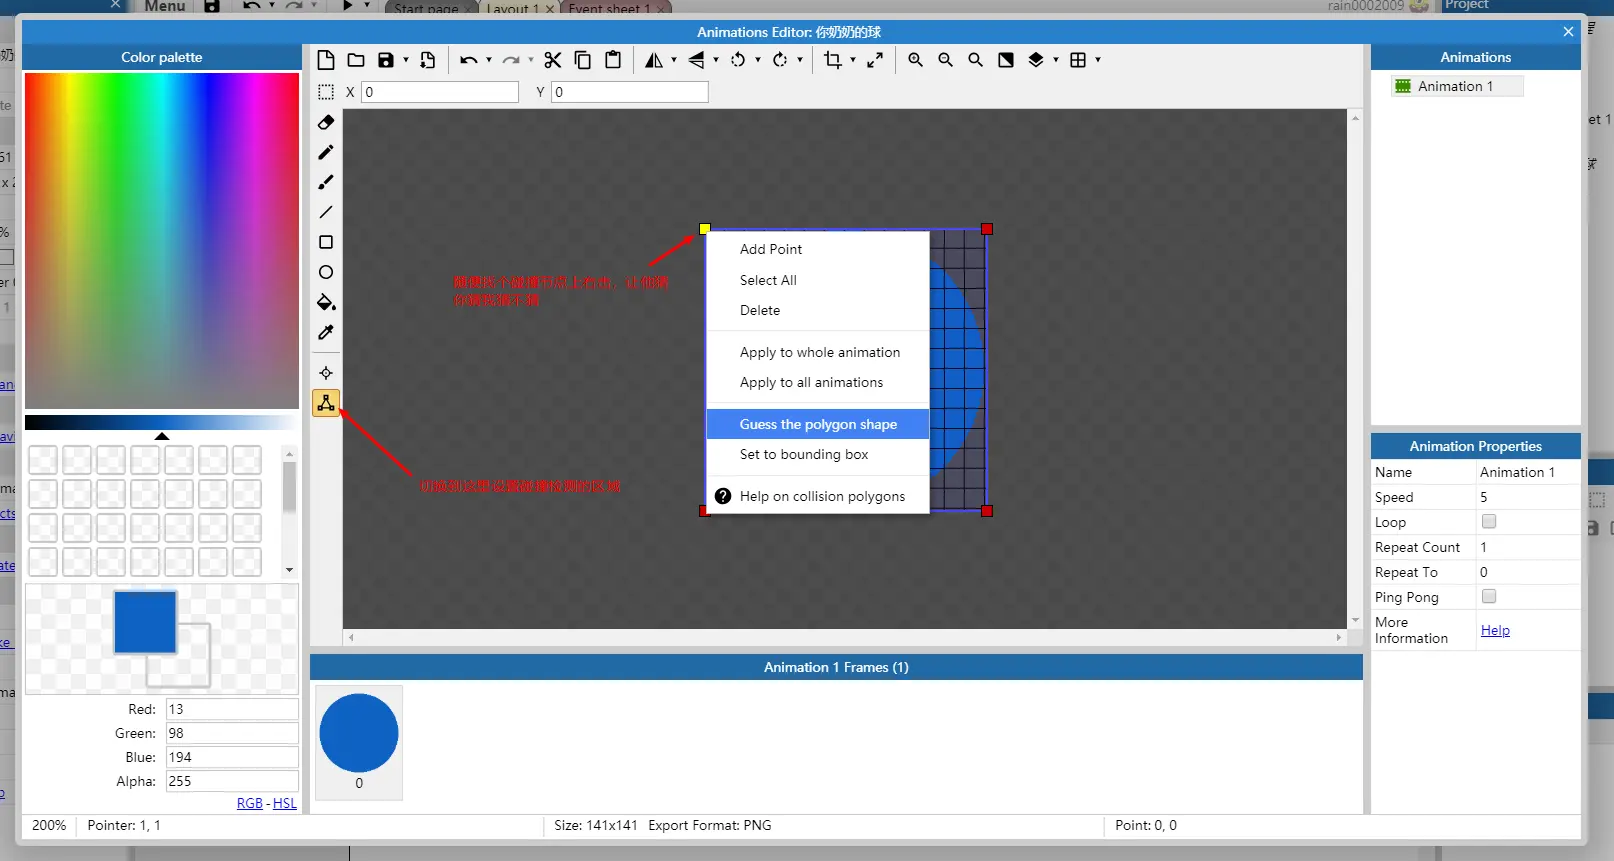Choose Set to bounding box
1614x861 pixels.
click(818, 454)
